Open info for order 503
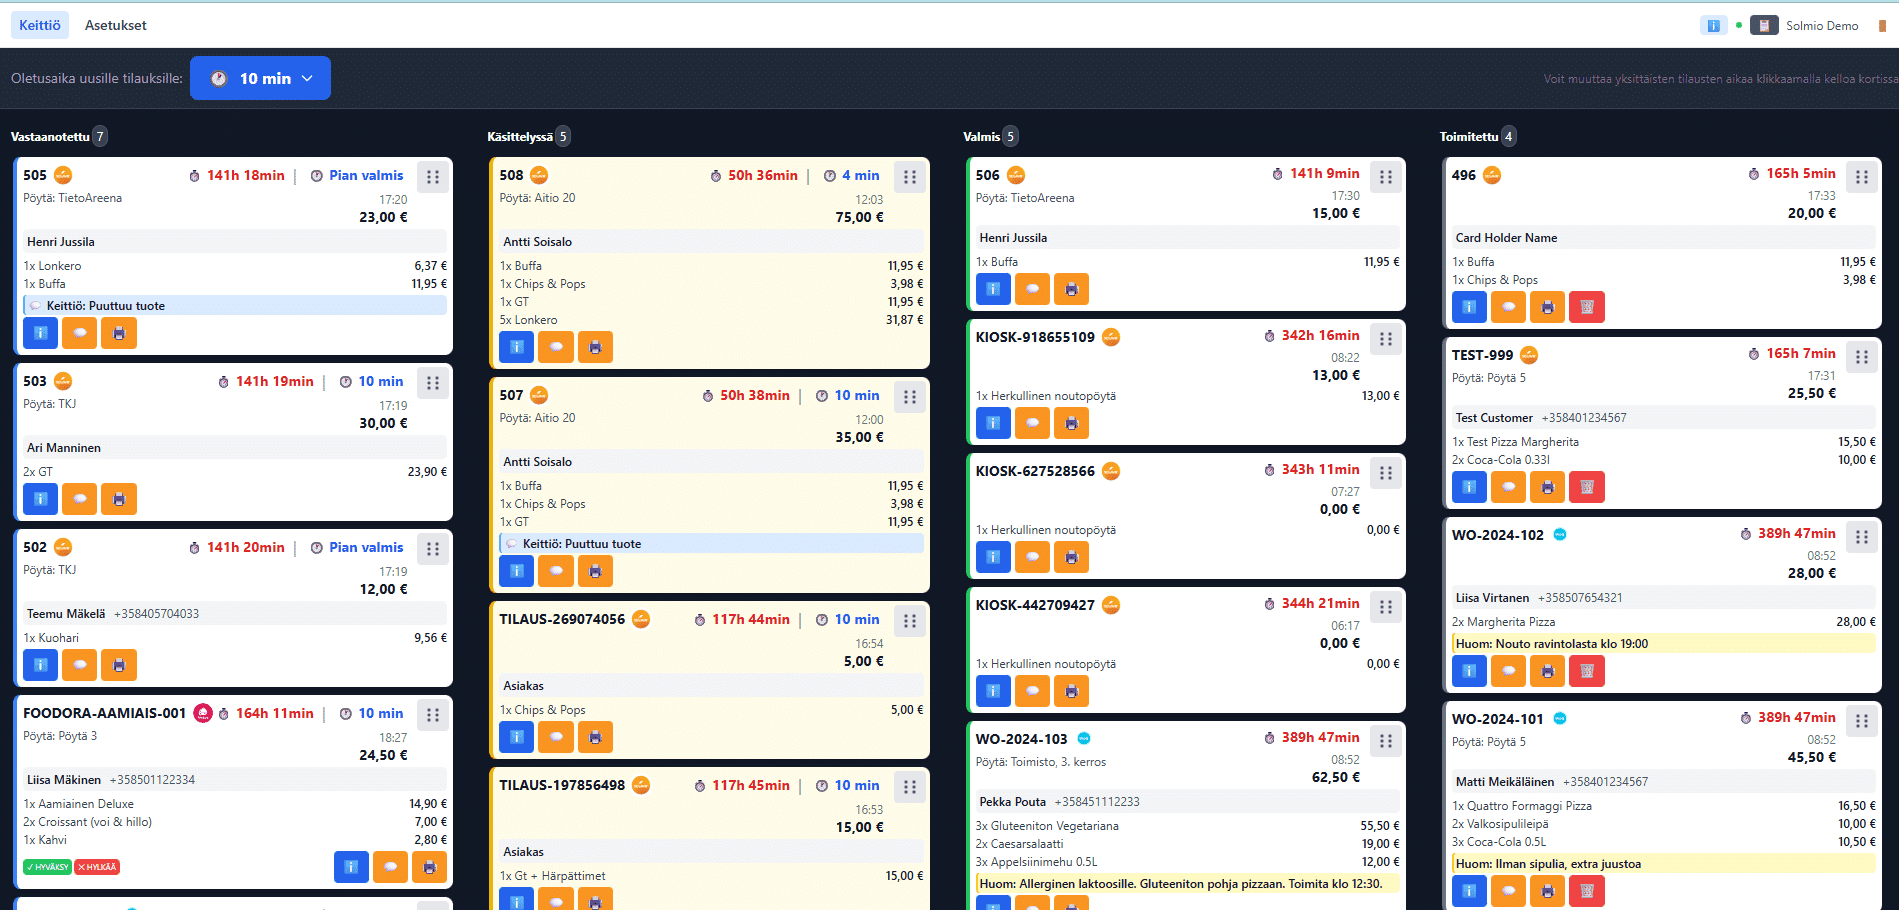The image size is (1899, 910). (x=40, y=499)
